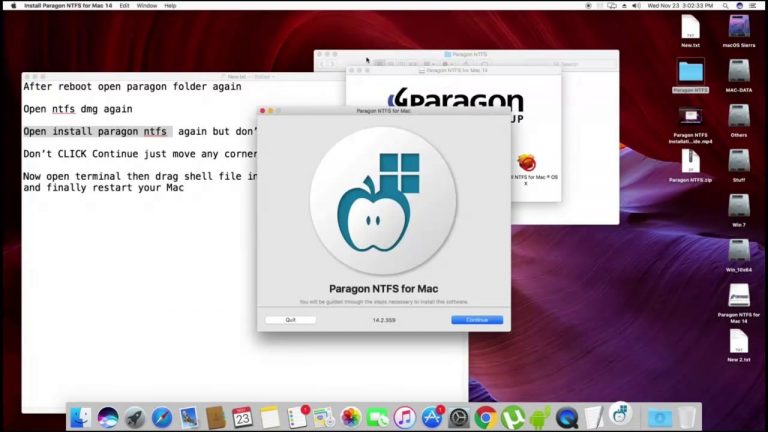Open Google Chrome in the Dock
Image resolution: width=768 pixels, height=432 pixels.
(x=486, y=418)
